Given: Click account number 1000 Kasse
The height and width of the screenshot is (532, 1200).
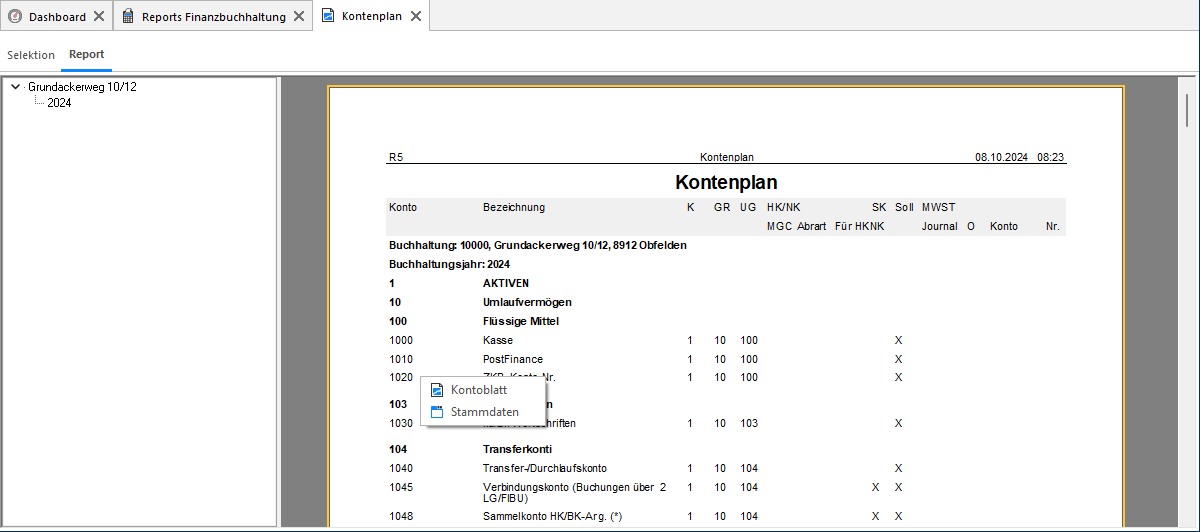Looking at the screenshot, I should [400, 340].
